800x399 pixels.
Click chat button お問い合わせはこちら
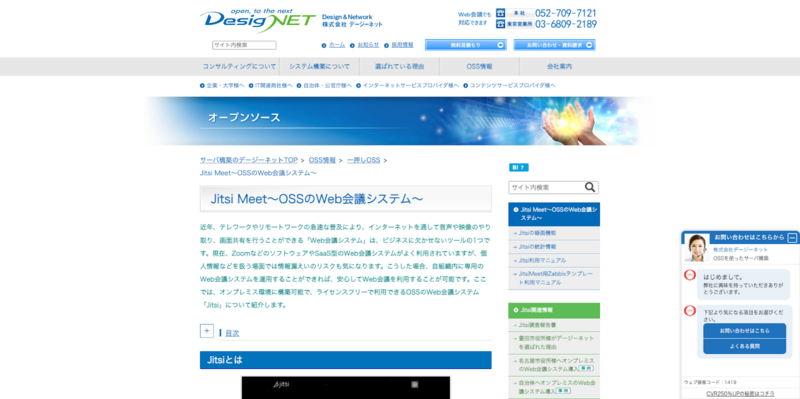744,331
